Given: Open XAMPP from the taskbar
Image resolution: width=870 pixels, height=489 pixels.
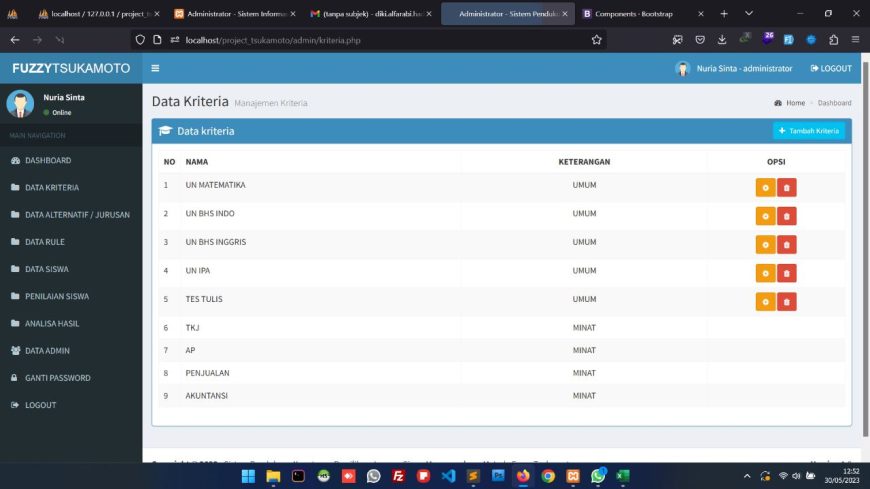Looking at the screenshot, I should point(573,476).
